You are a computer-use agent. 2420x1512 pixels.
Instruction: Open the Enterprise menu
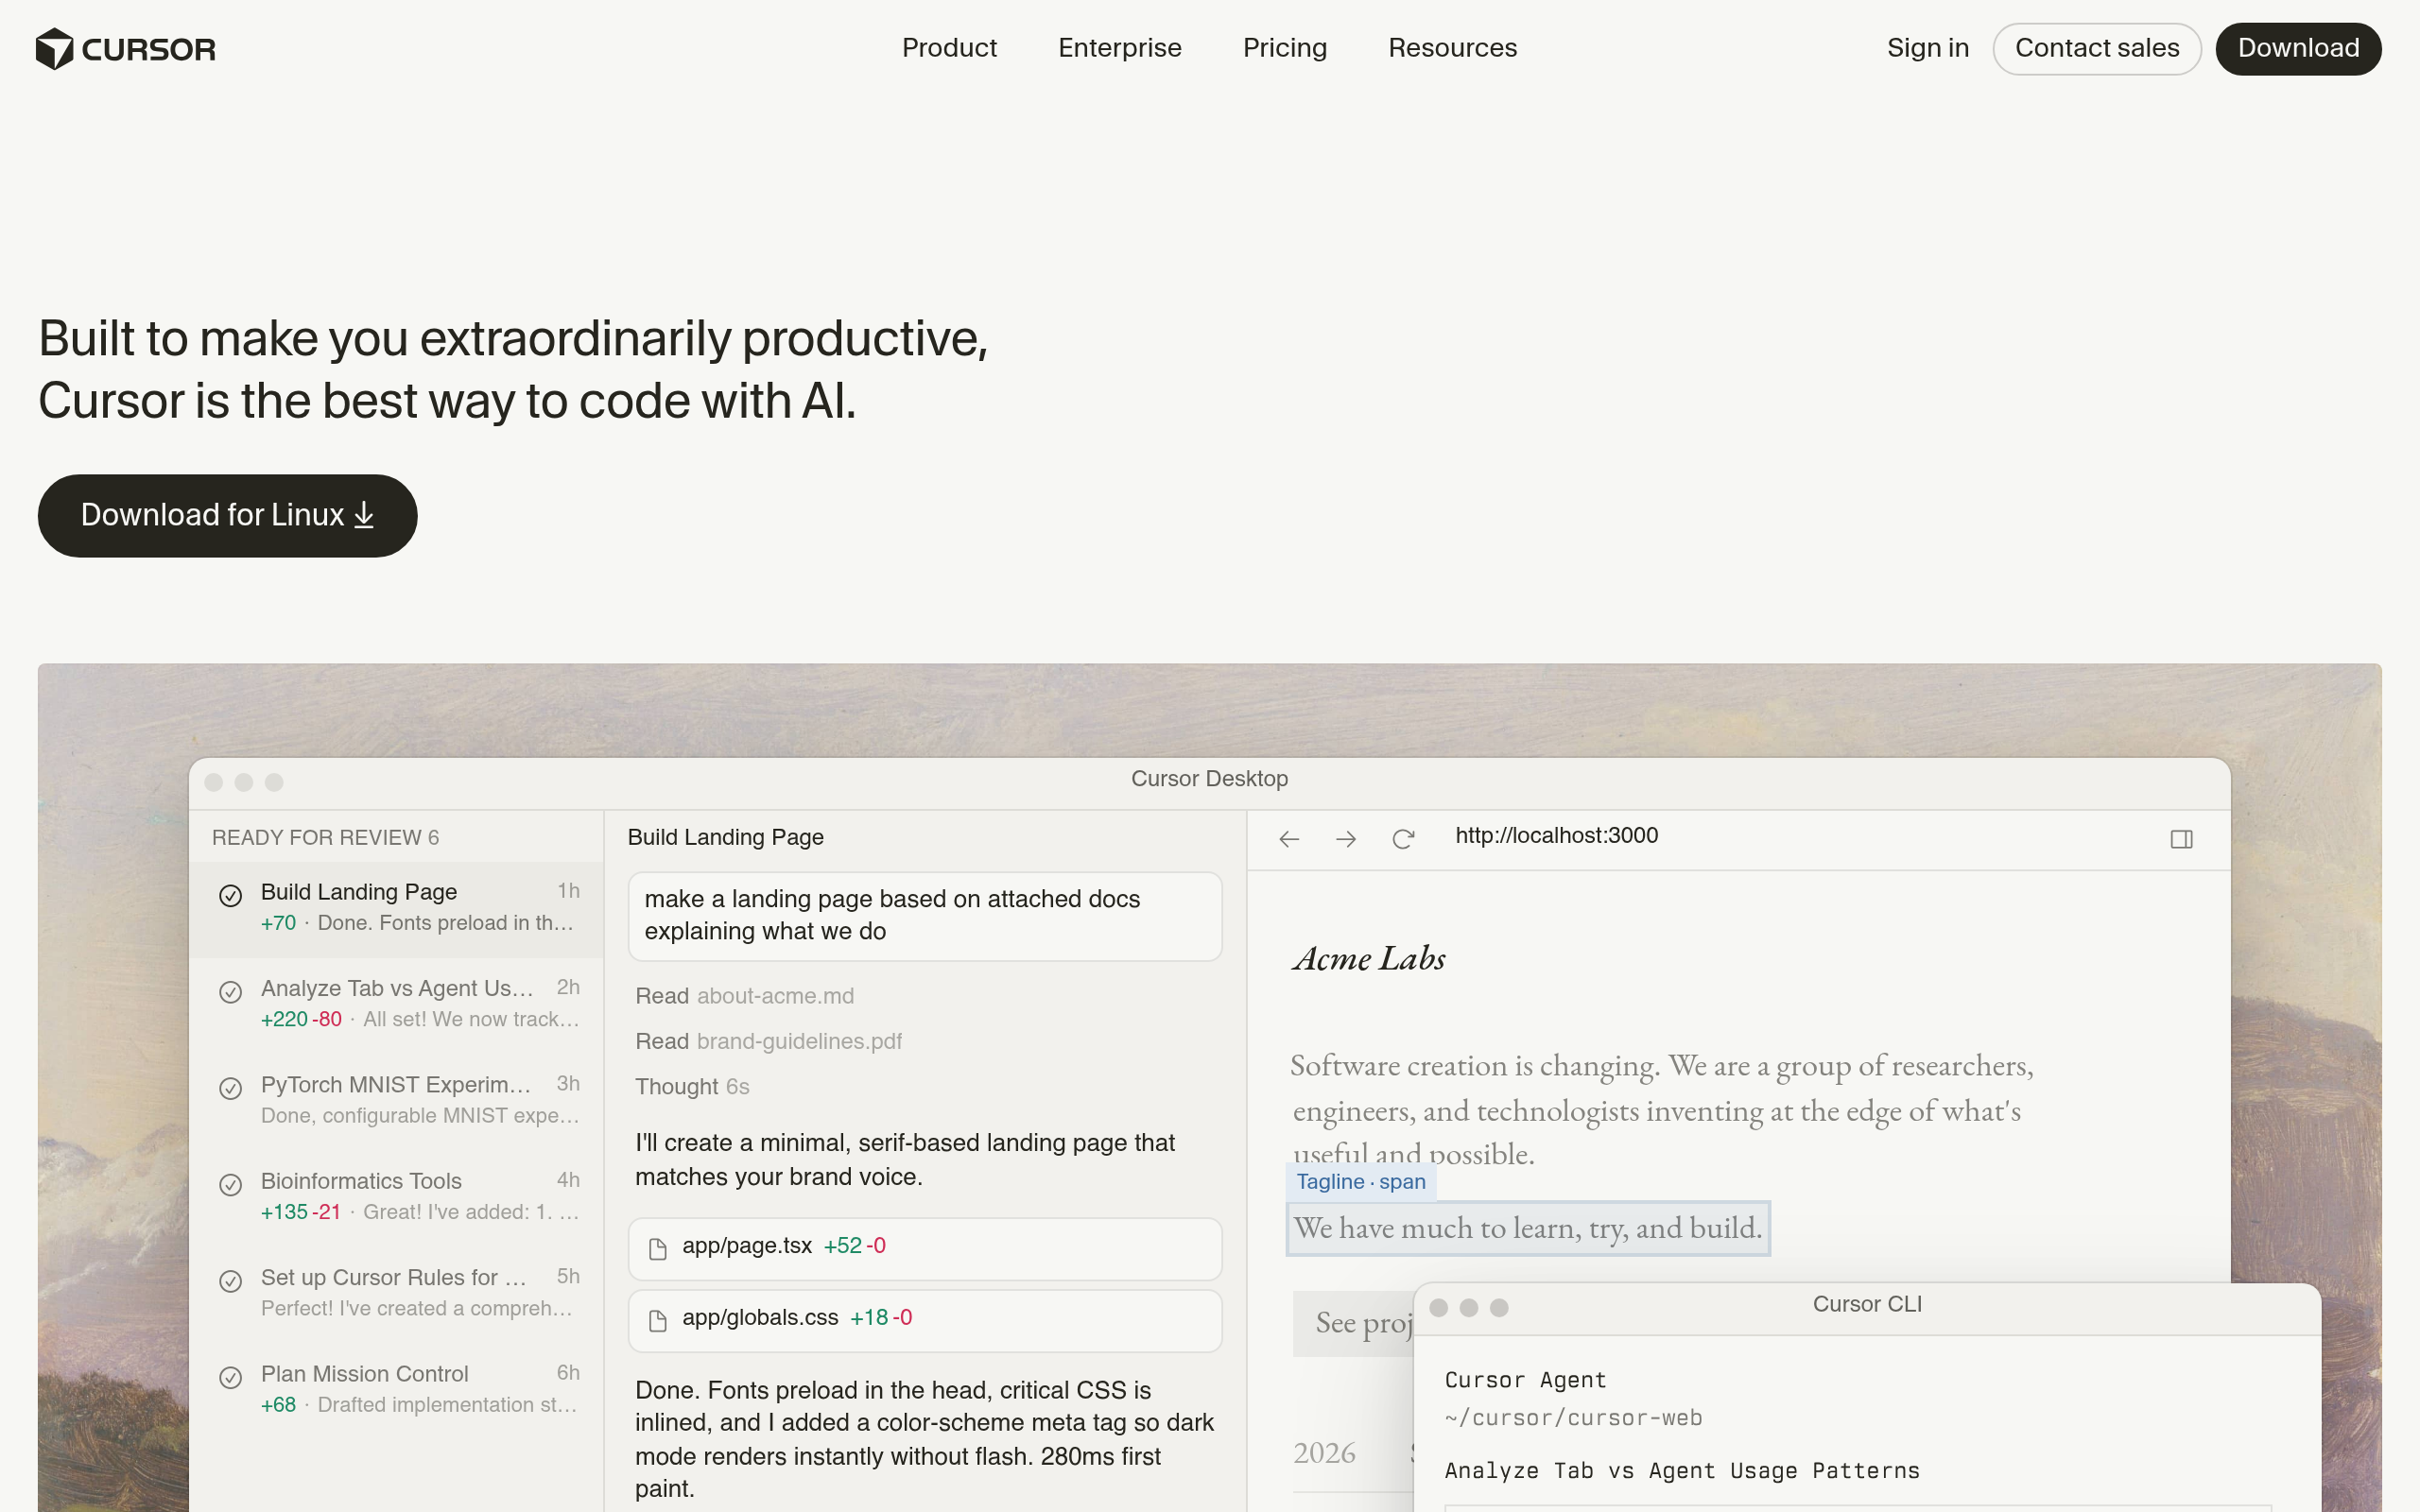pyautogui.click(x=1120, y=48)
